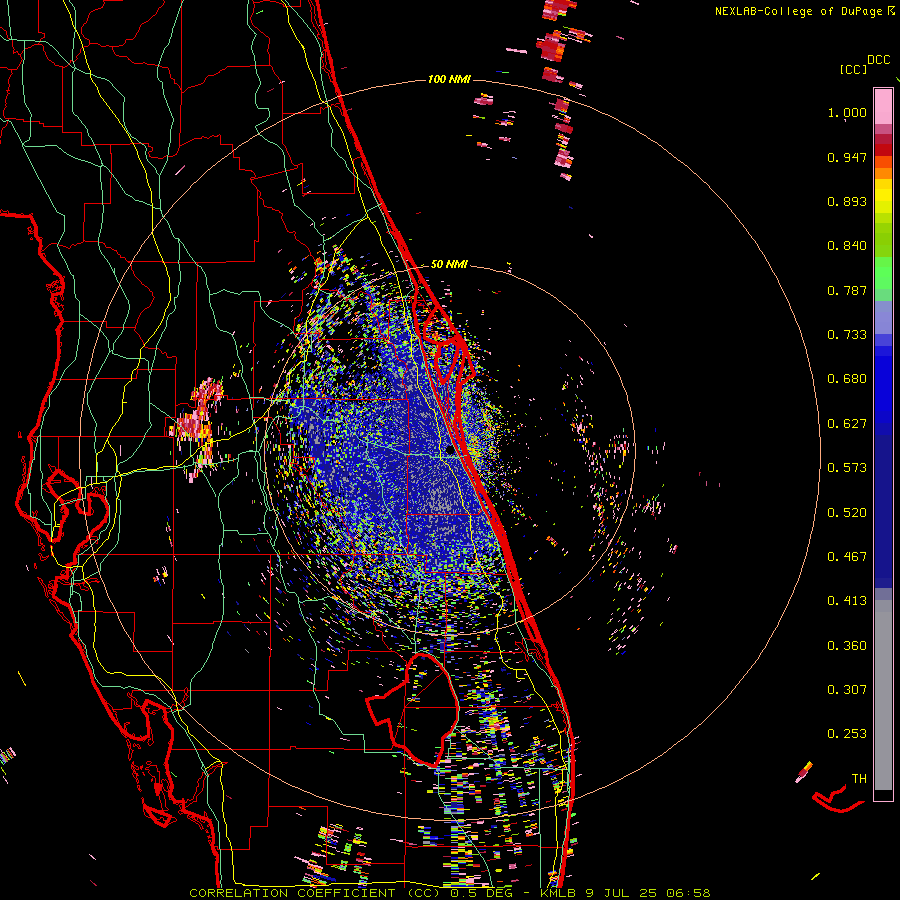
Task: Pick the light pink swatch atop color bar
Action: click(x=883, y=107)
